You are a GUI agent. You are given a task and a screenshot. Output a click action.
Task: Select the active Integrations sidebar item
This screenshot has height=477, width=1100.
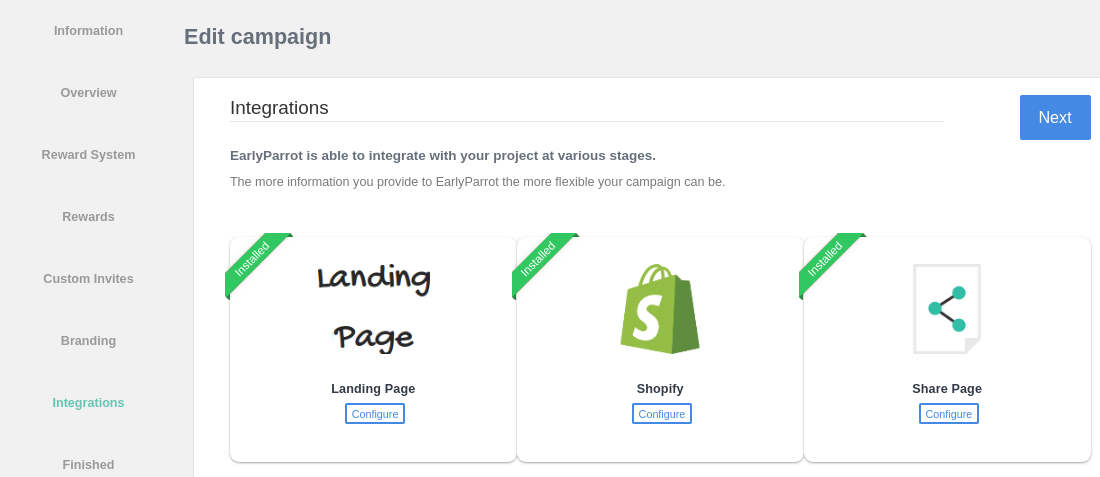pyautogui.click(x=88, y=403)
